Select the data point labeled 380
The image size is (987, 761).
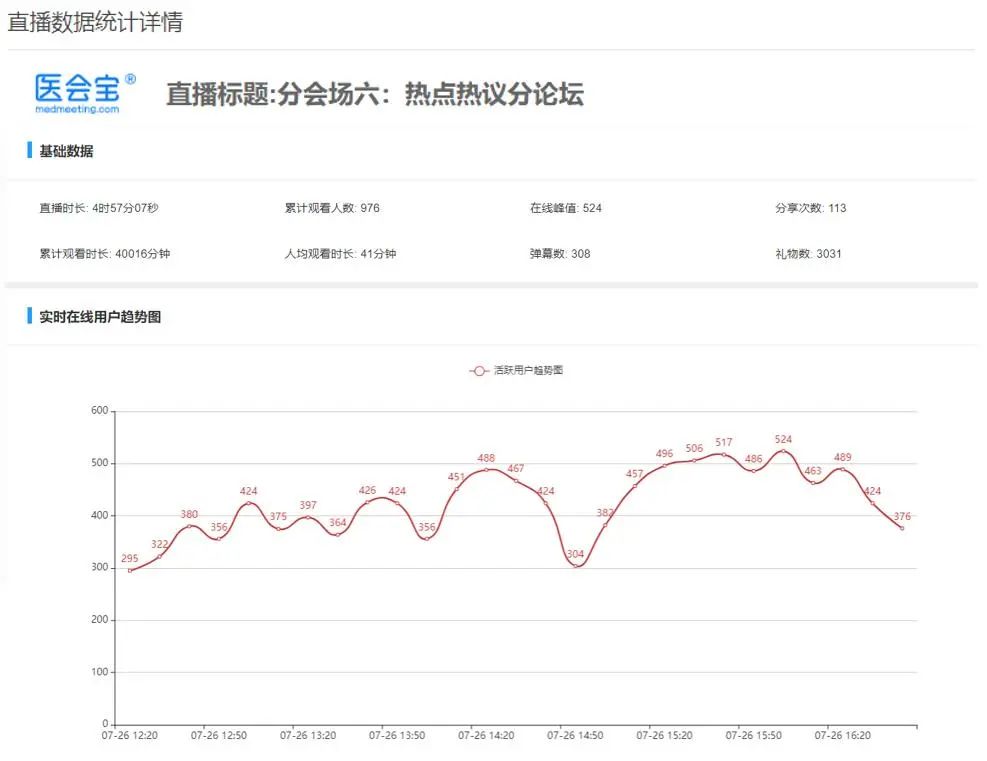pos(189,526)
